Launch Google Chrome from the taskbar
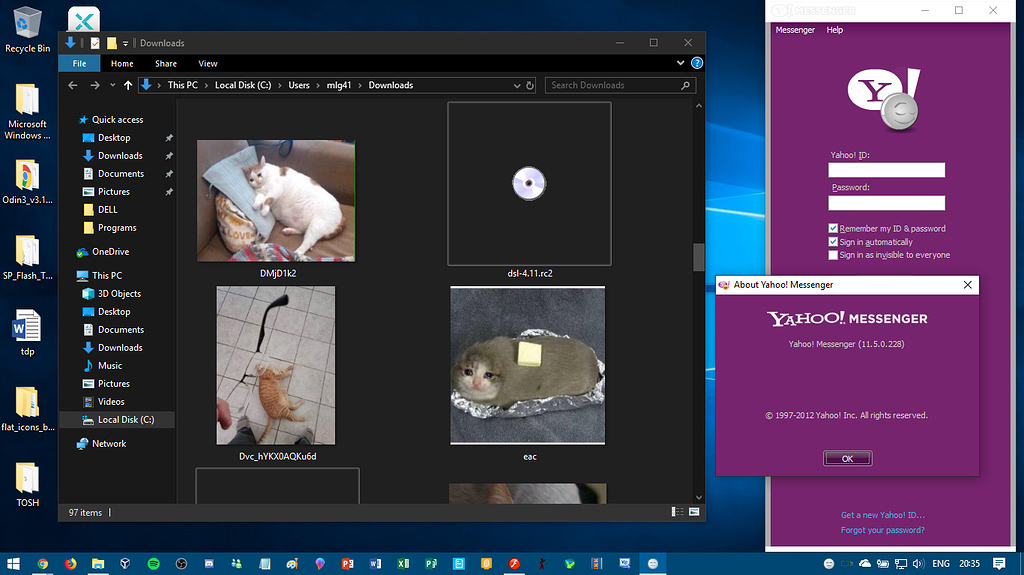 [42, 563]
